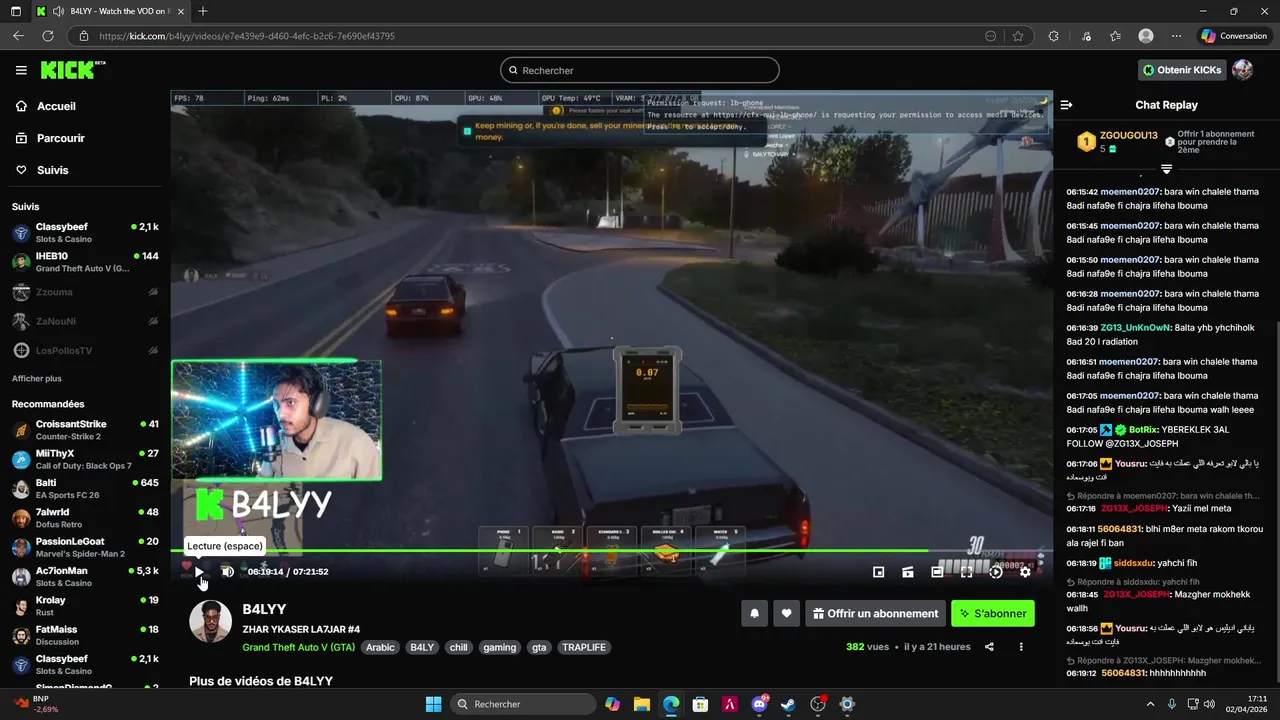Switch to theater mode in player

coord(937,571)
